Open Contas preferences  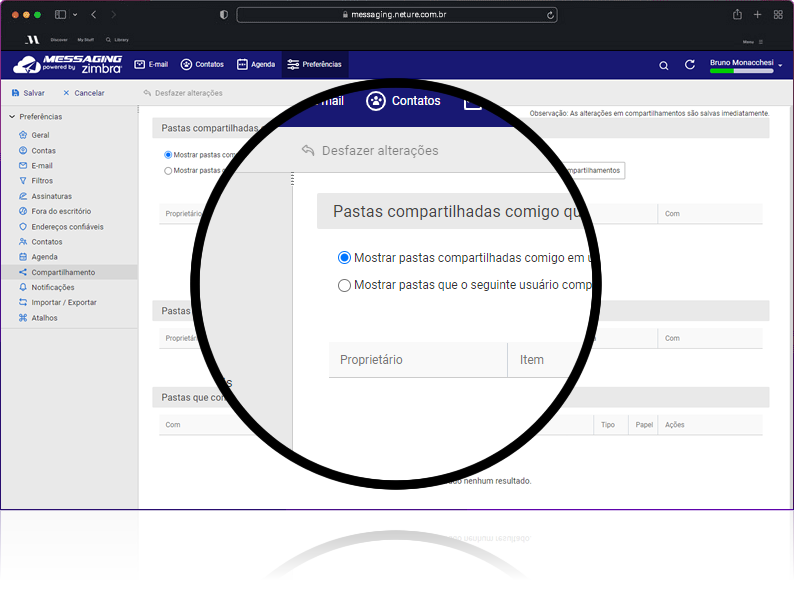click(44, 150)
